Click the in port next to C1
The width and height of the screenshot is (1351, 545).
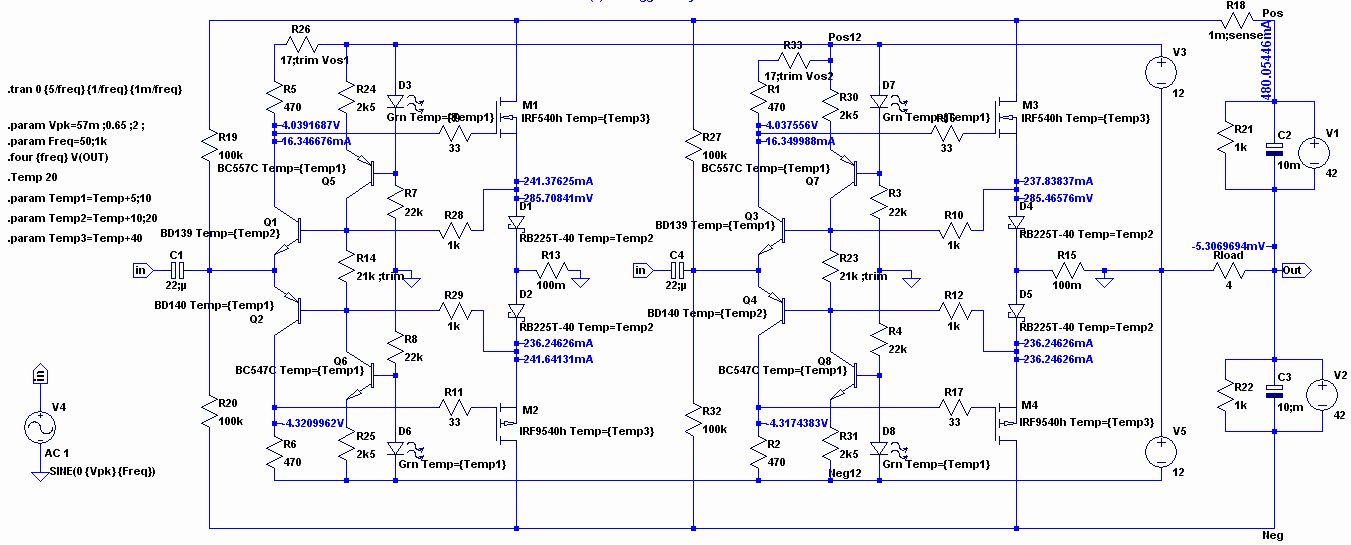(x=145, y=270)
